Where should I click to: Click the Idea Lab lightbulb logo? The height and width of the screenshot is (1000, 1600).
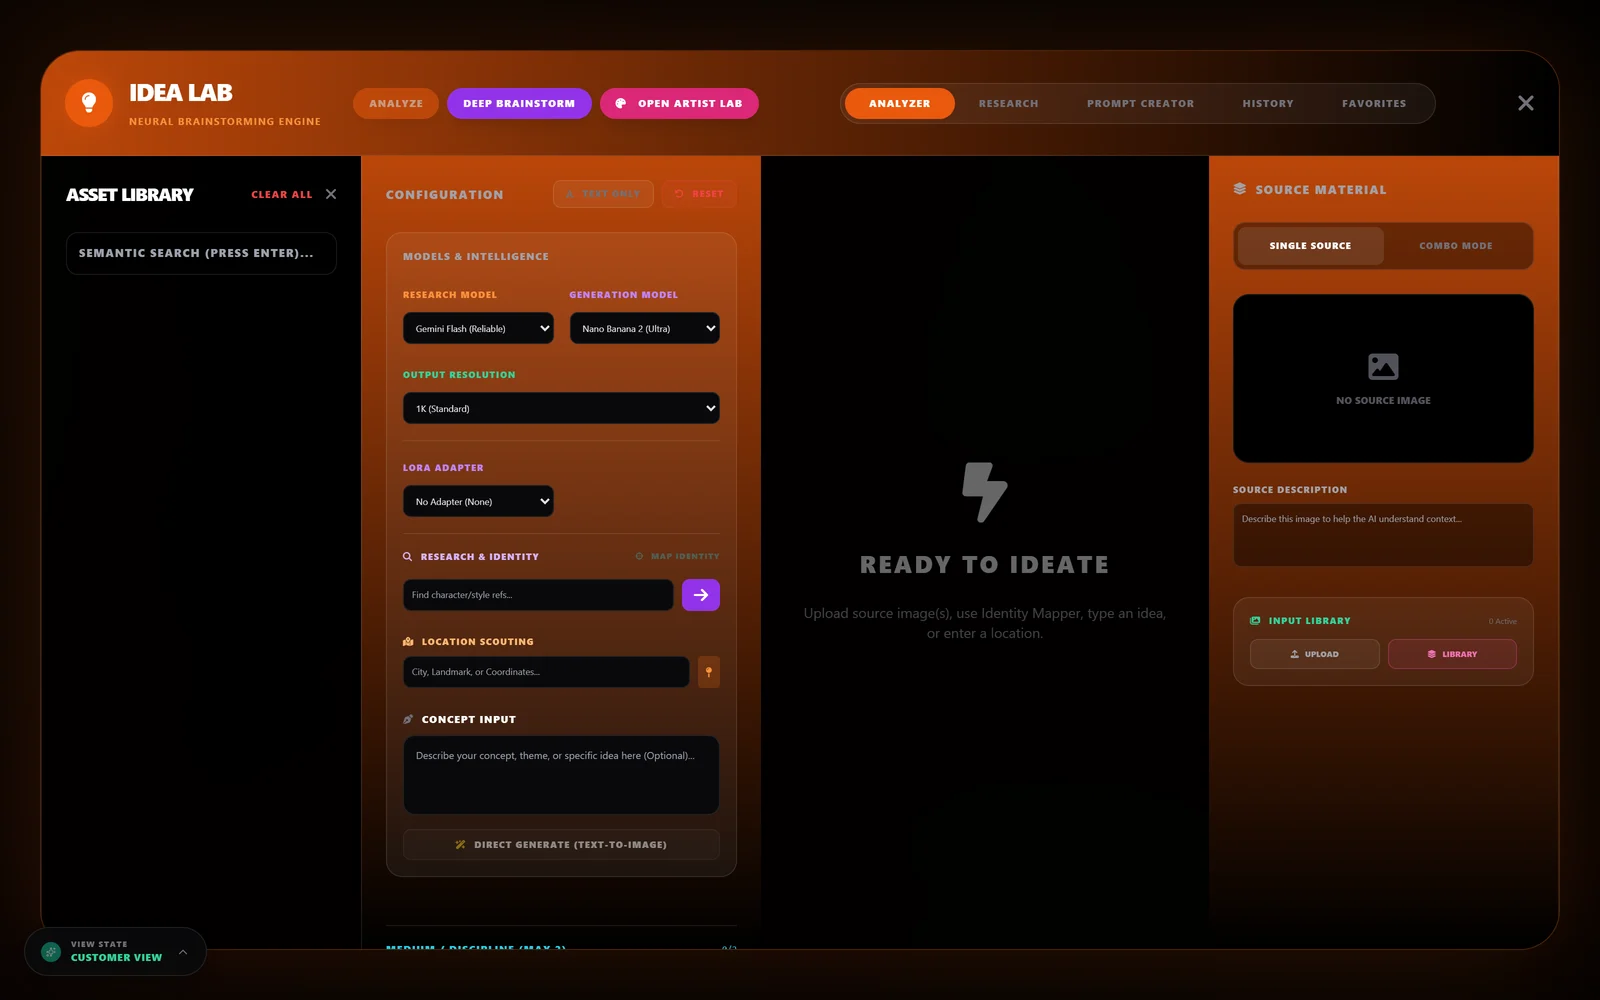tap(89, 103)
